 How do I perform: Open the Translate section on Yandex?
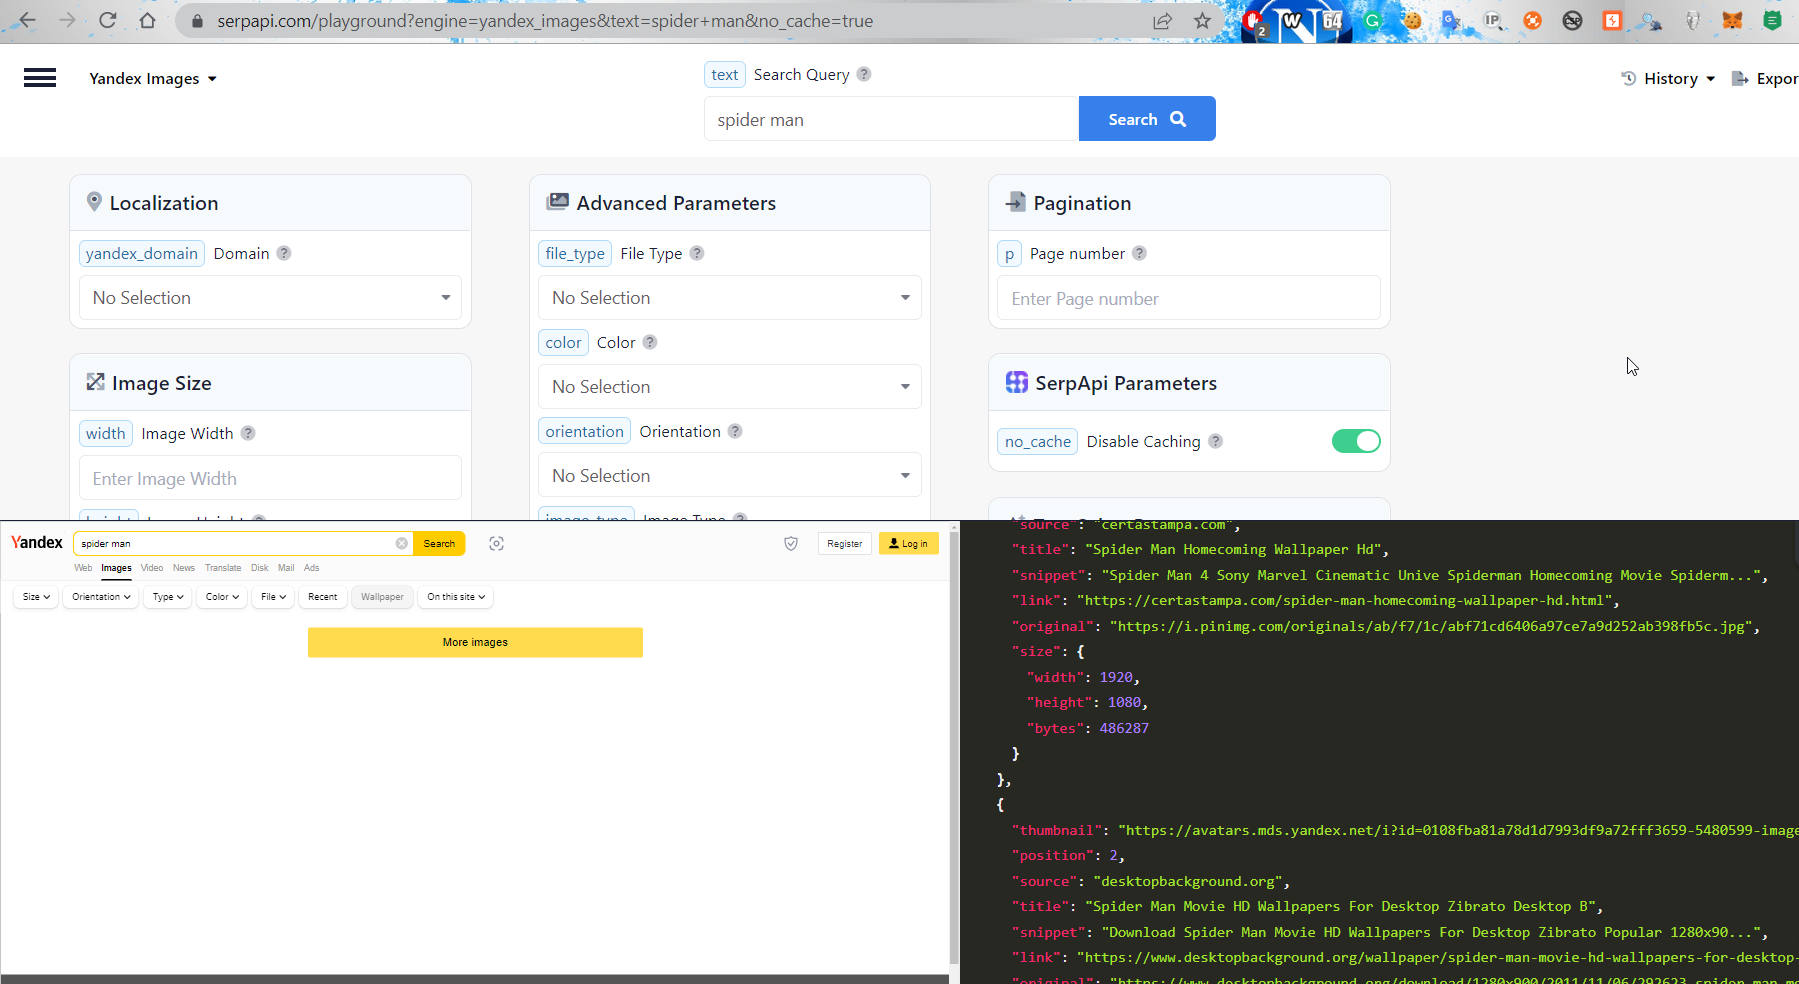tap(222, 568)
